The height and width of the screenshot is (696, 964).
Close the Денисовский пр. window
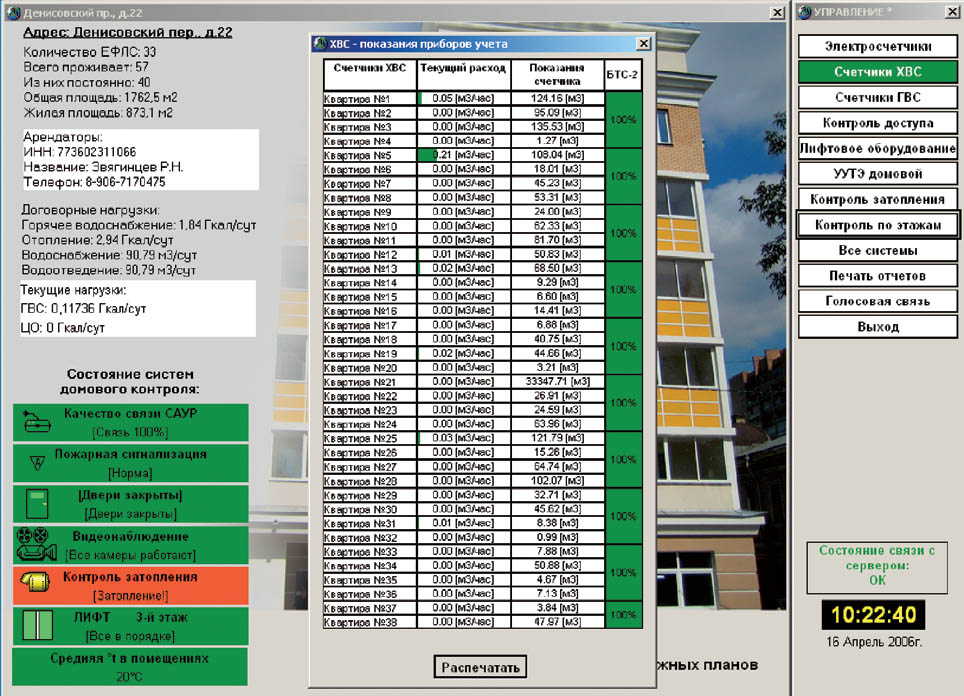tap(778, 12)
